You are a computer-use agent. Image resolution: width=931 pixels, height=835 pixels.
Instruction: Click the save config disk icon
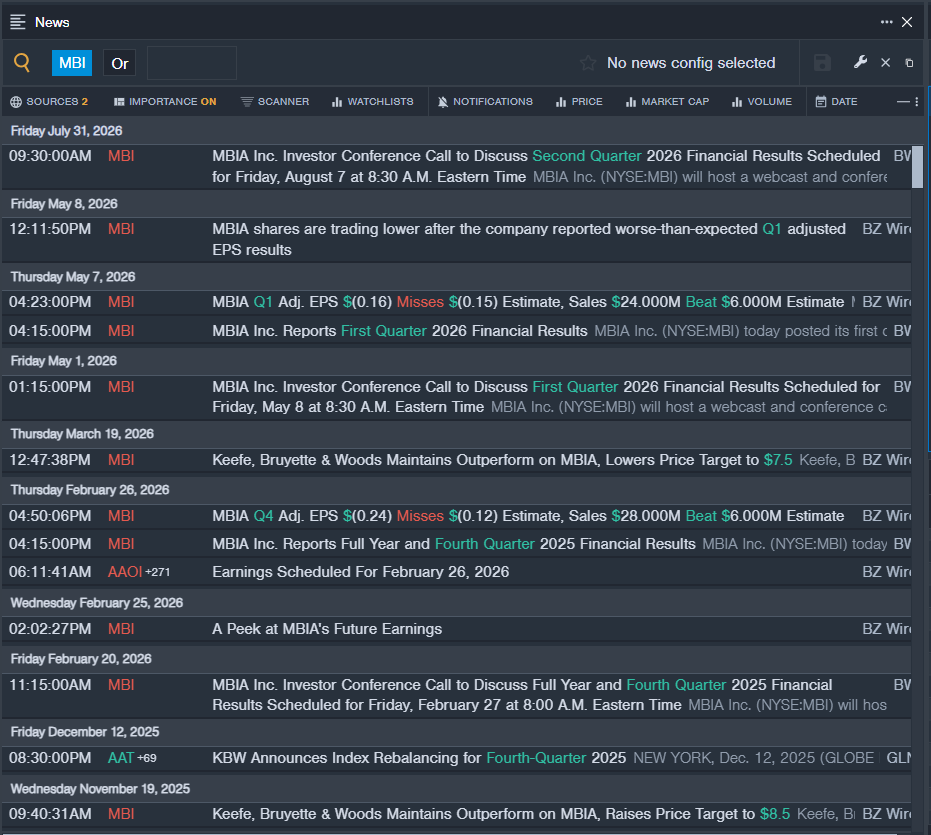822,63
